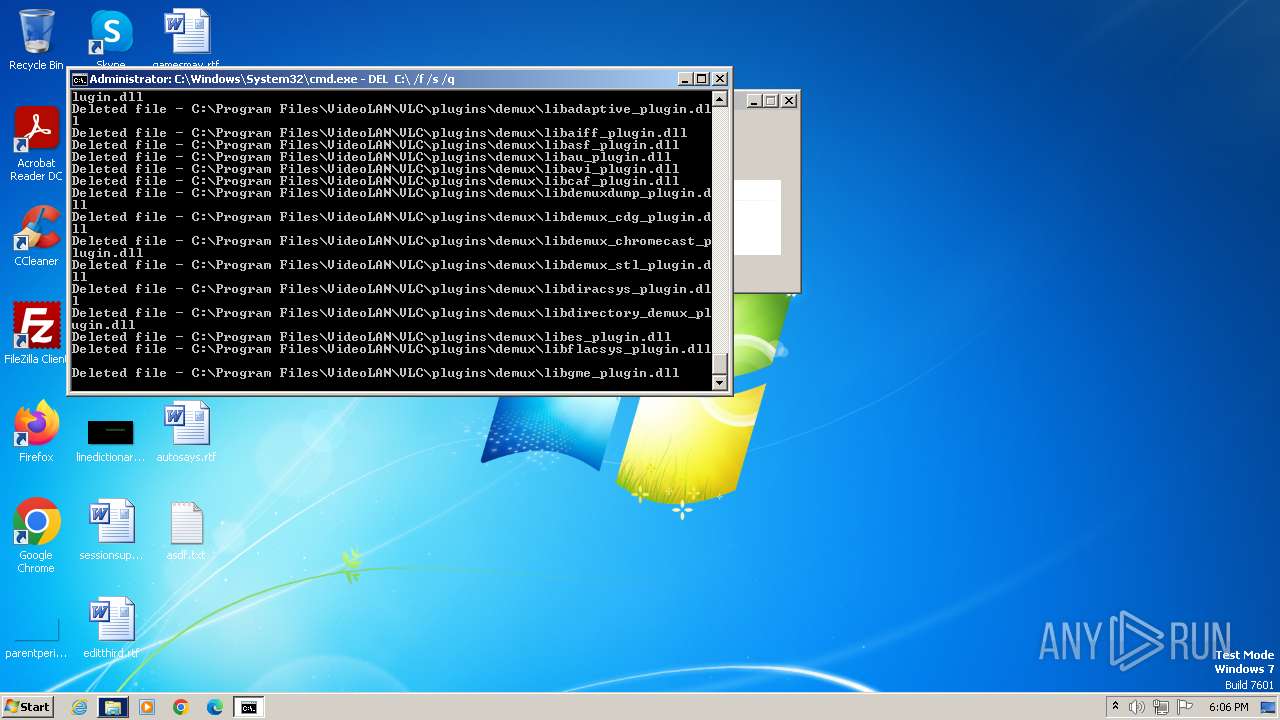1280x720 pixels.
Task: Open editthird.rtf document icon
Action: click(x=110, y=628)
